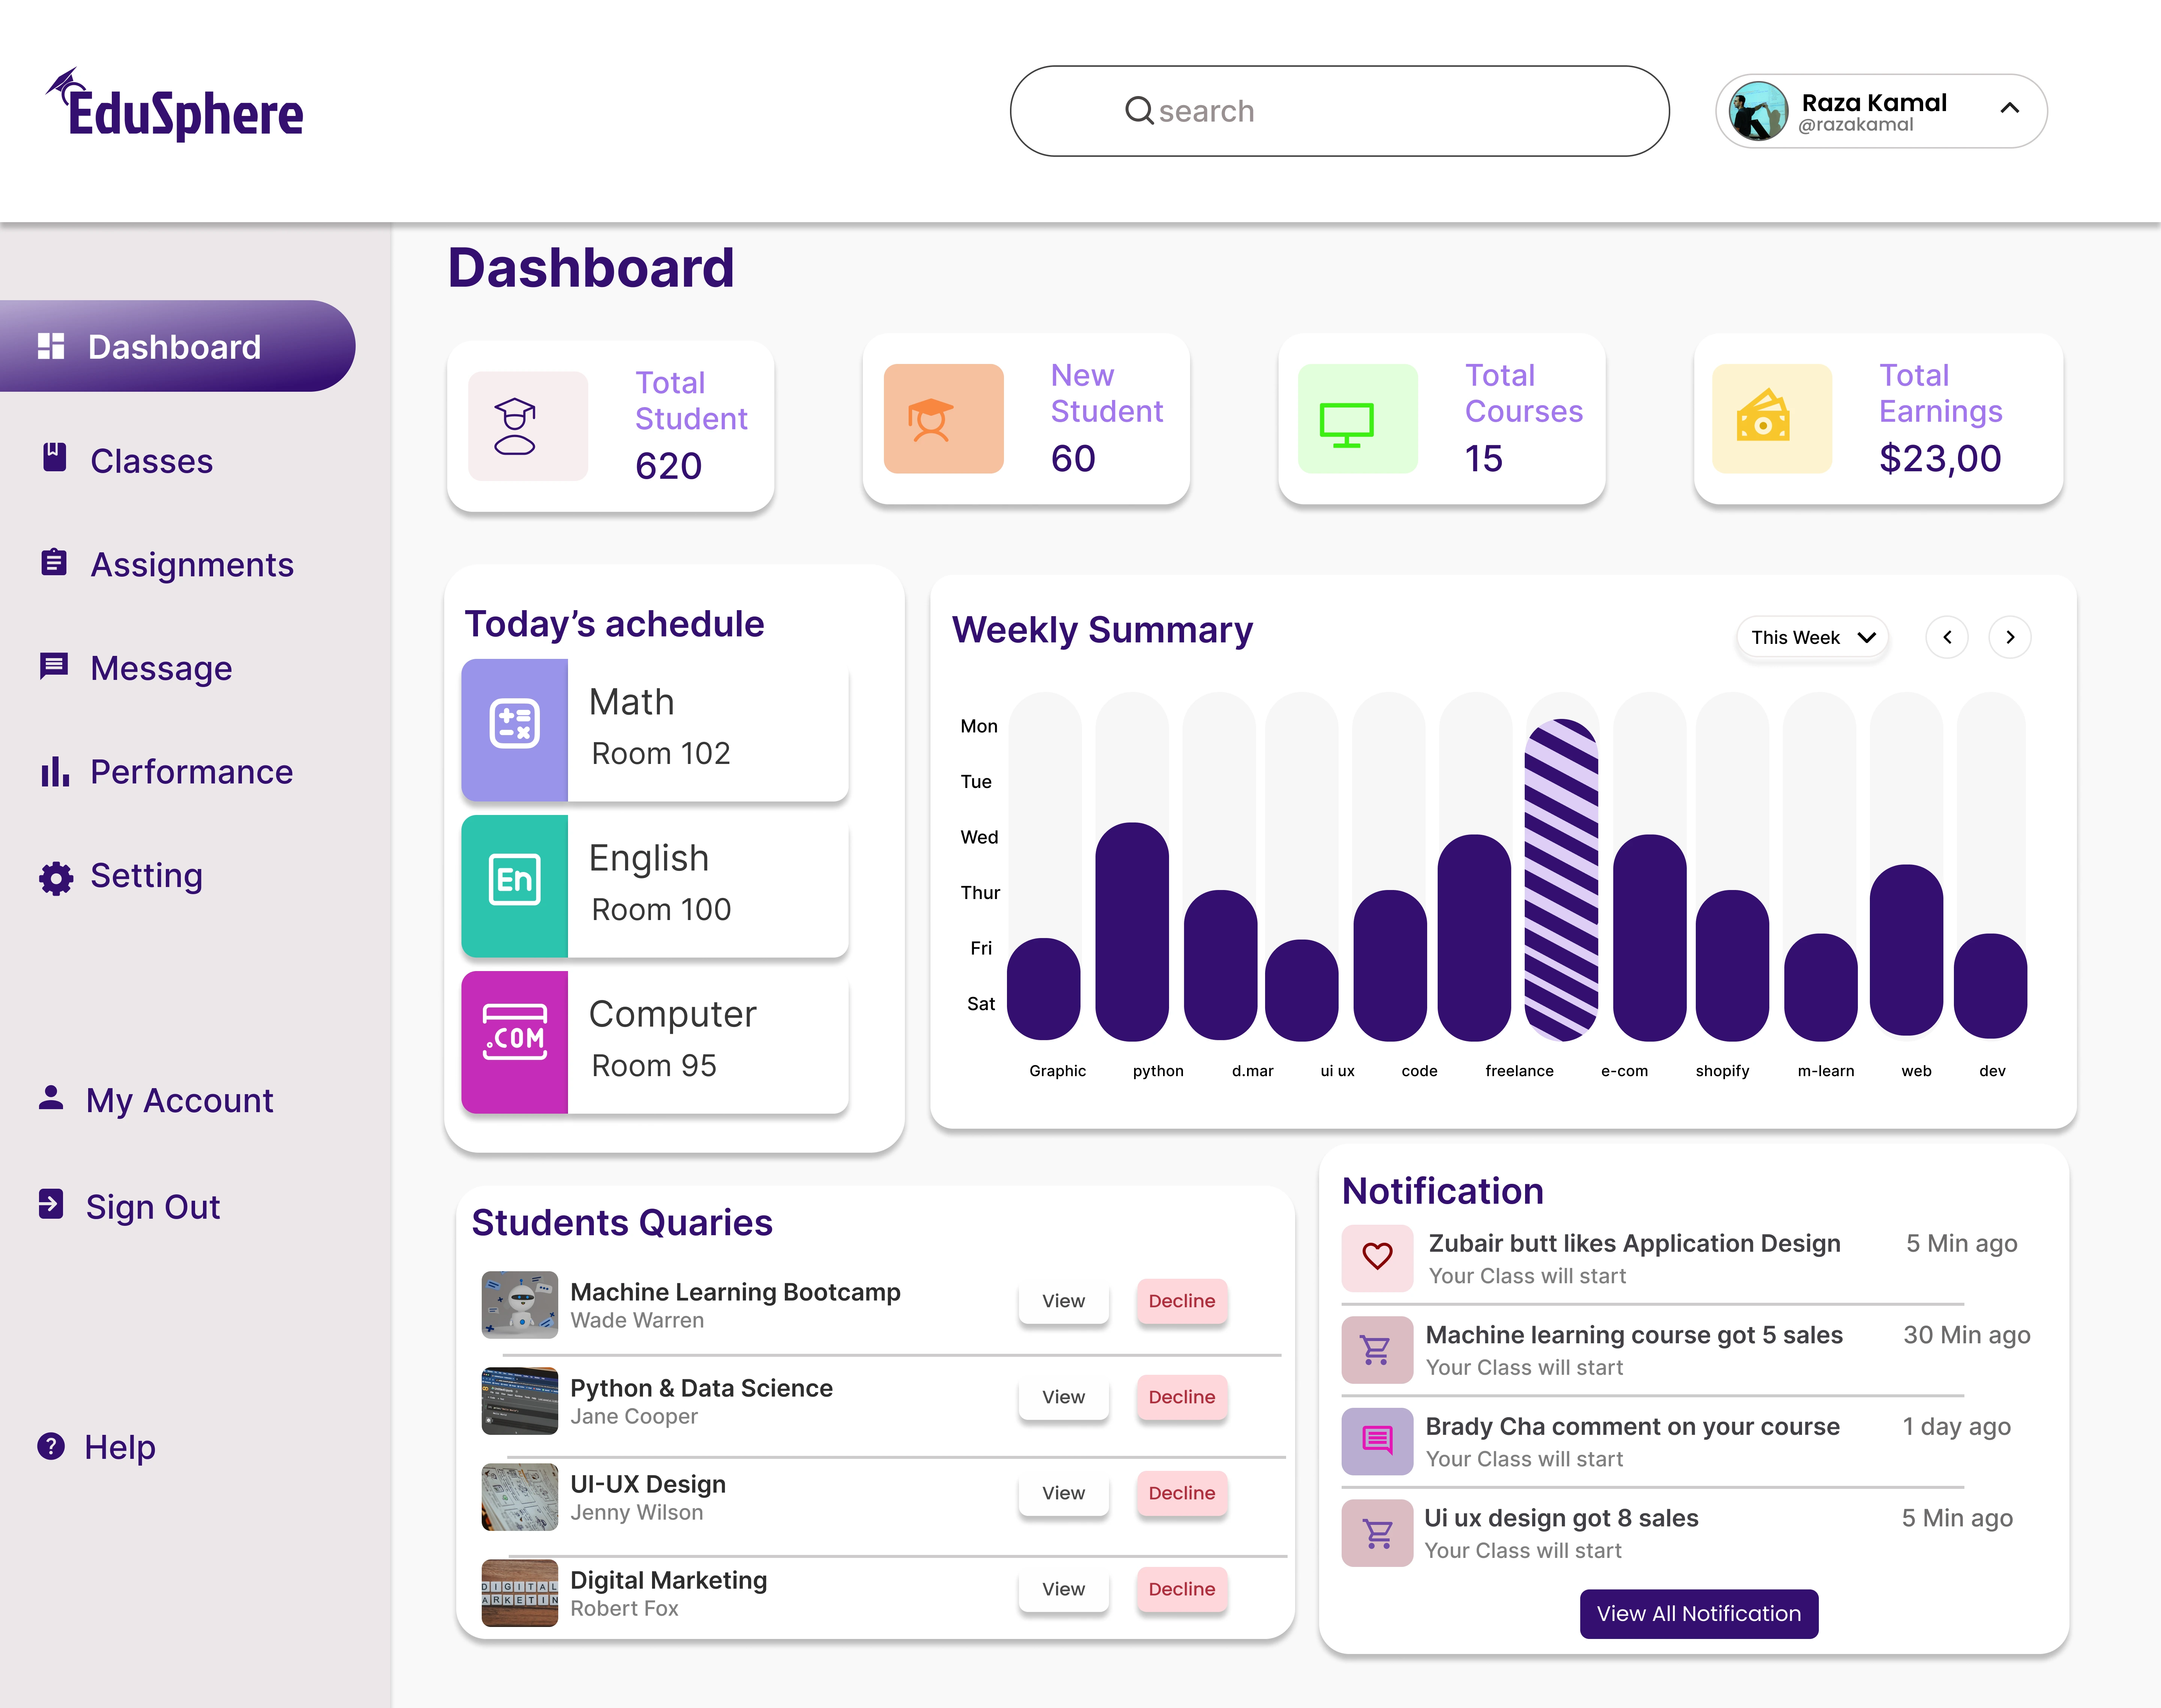
Task: Click the Sign Out arrow icon
Action: [51, 1204]
